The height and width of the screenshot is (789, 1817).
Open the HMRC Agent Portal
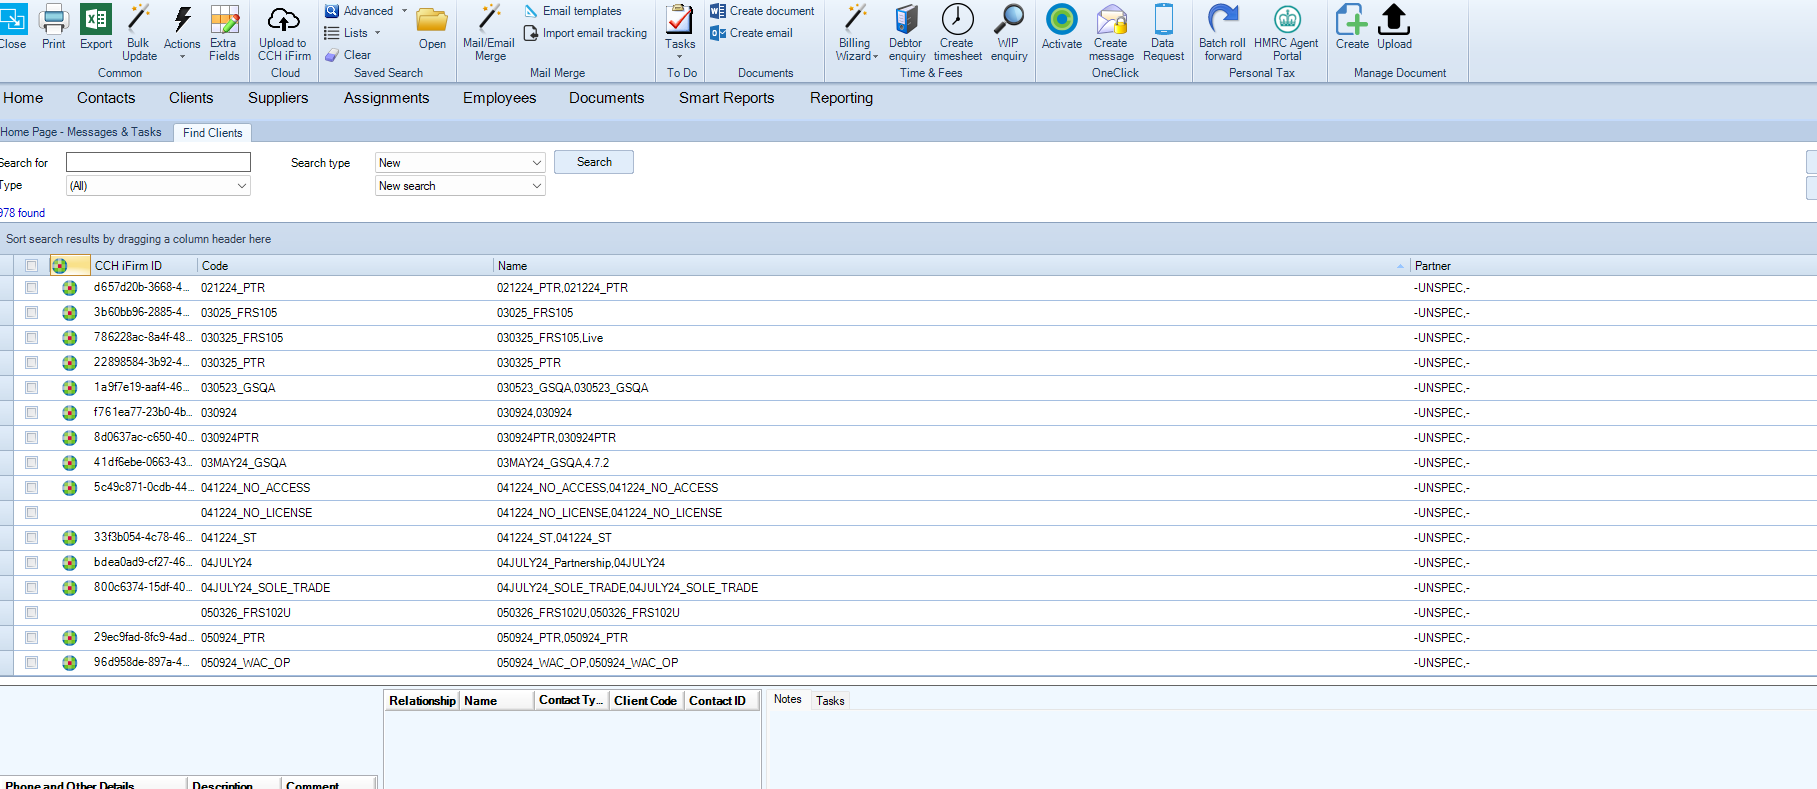(x=1287, y=32)
